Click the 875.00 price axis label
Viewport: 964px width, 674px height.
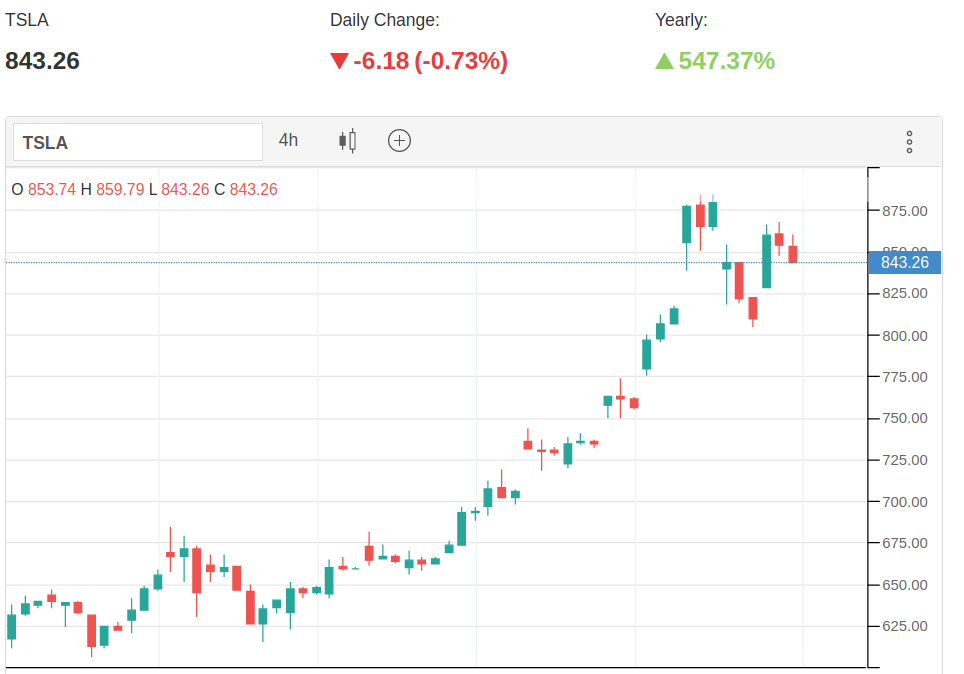pos(904,211)
